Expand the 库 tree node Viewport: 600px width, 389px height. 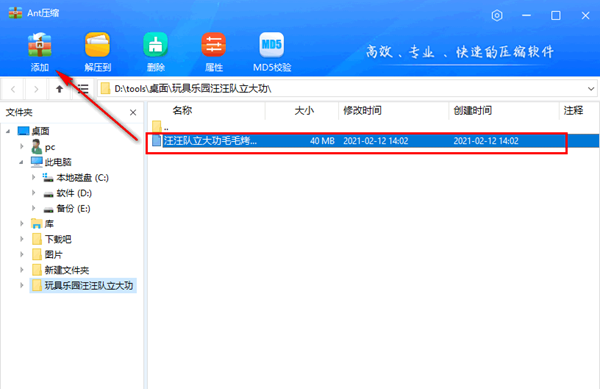(x=22, y=223)
